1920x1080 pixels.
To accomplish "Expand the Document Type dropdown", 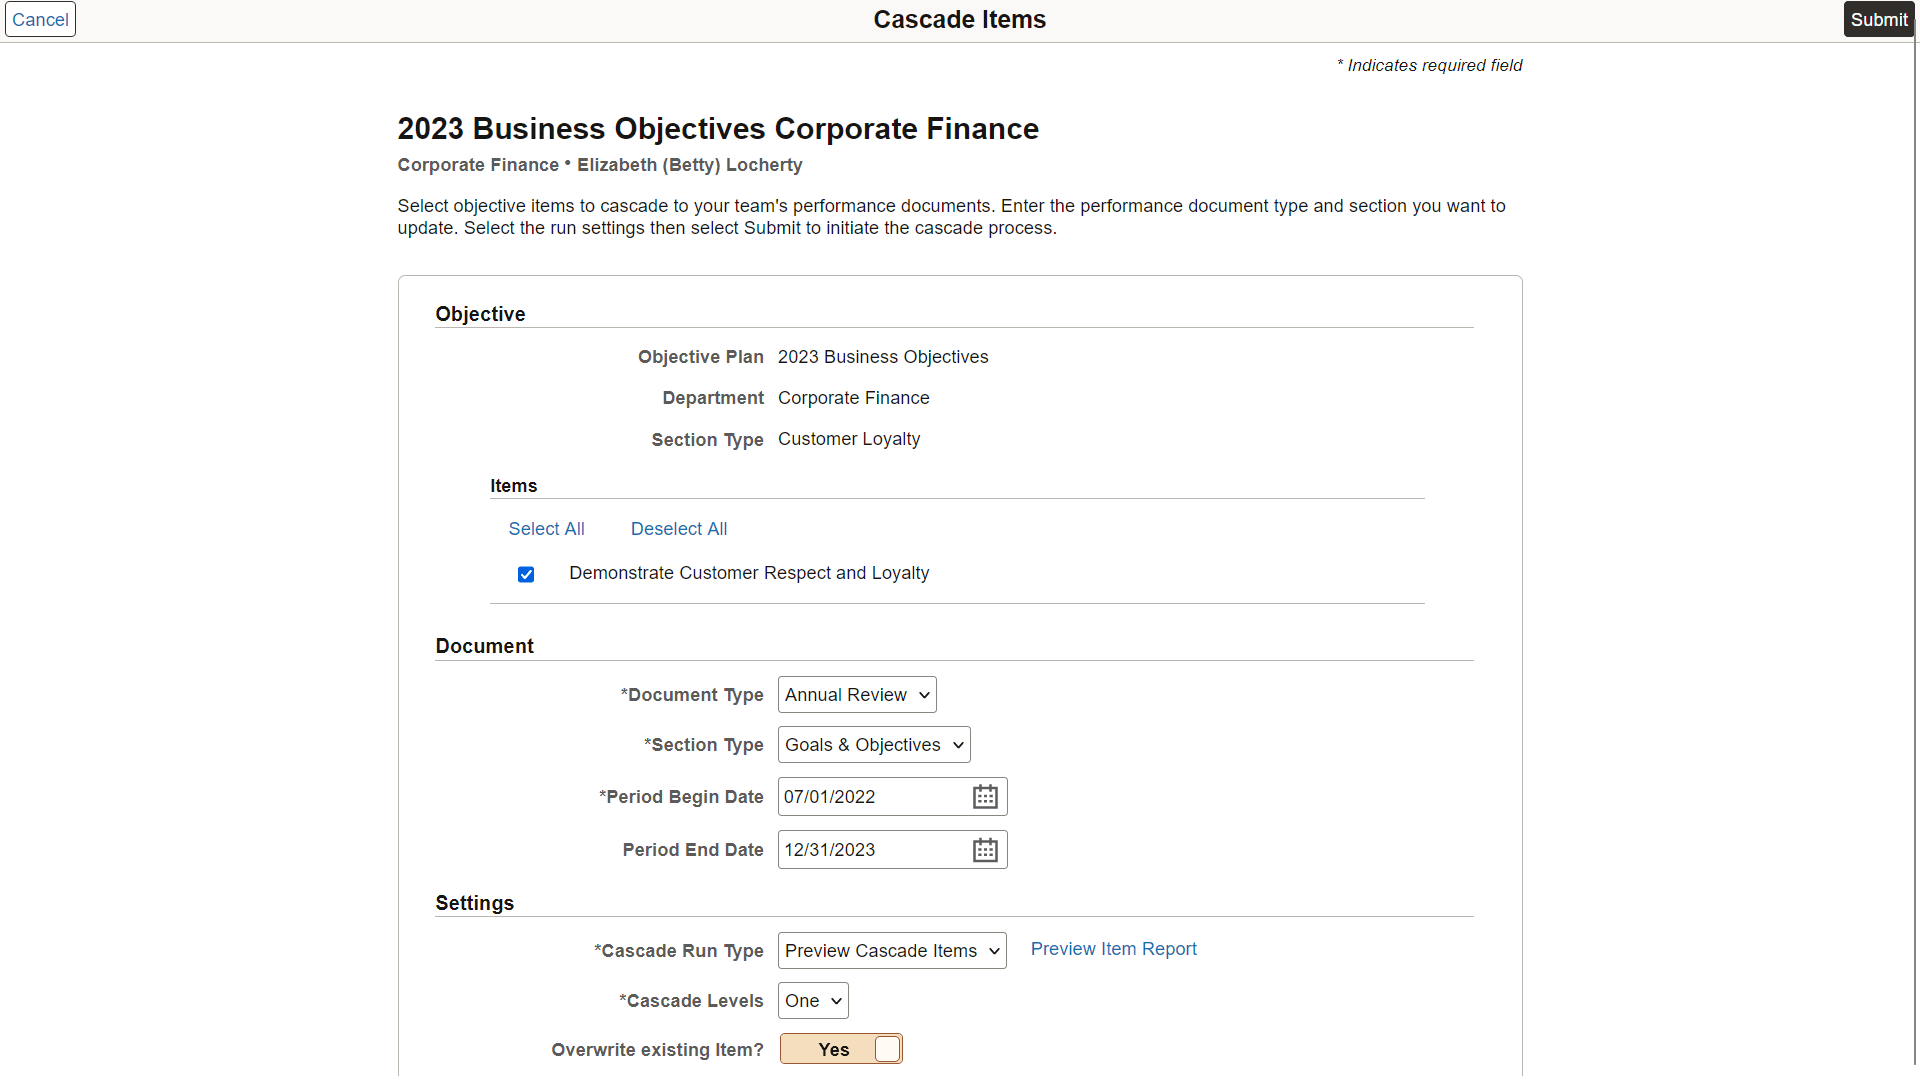I will coord(857,695).
